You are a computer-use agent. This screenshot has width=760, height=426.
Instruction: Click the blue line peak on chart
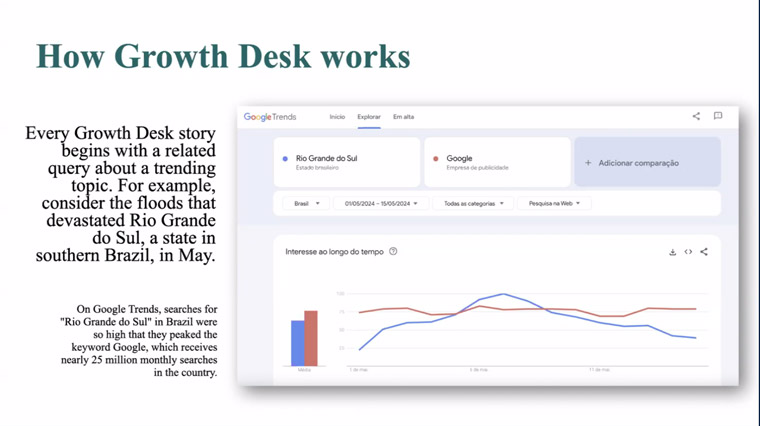(x=504, y=294)
